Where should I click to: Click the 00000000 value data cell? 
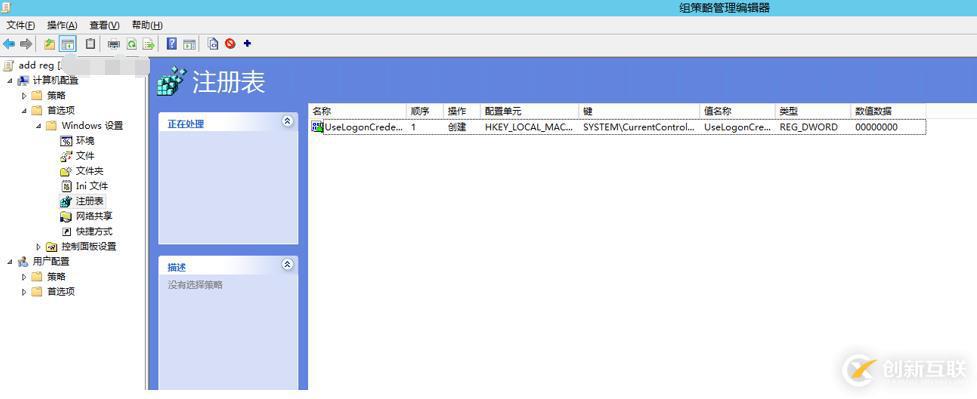(x=876, y=127)
